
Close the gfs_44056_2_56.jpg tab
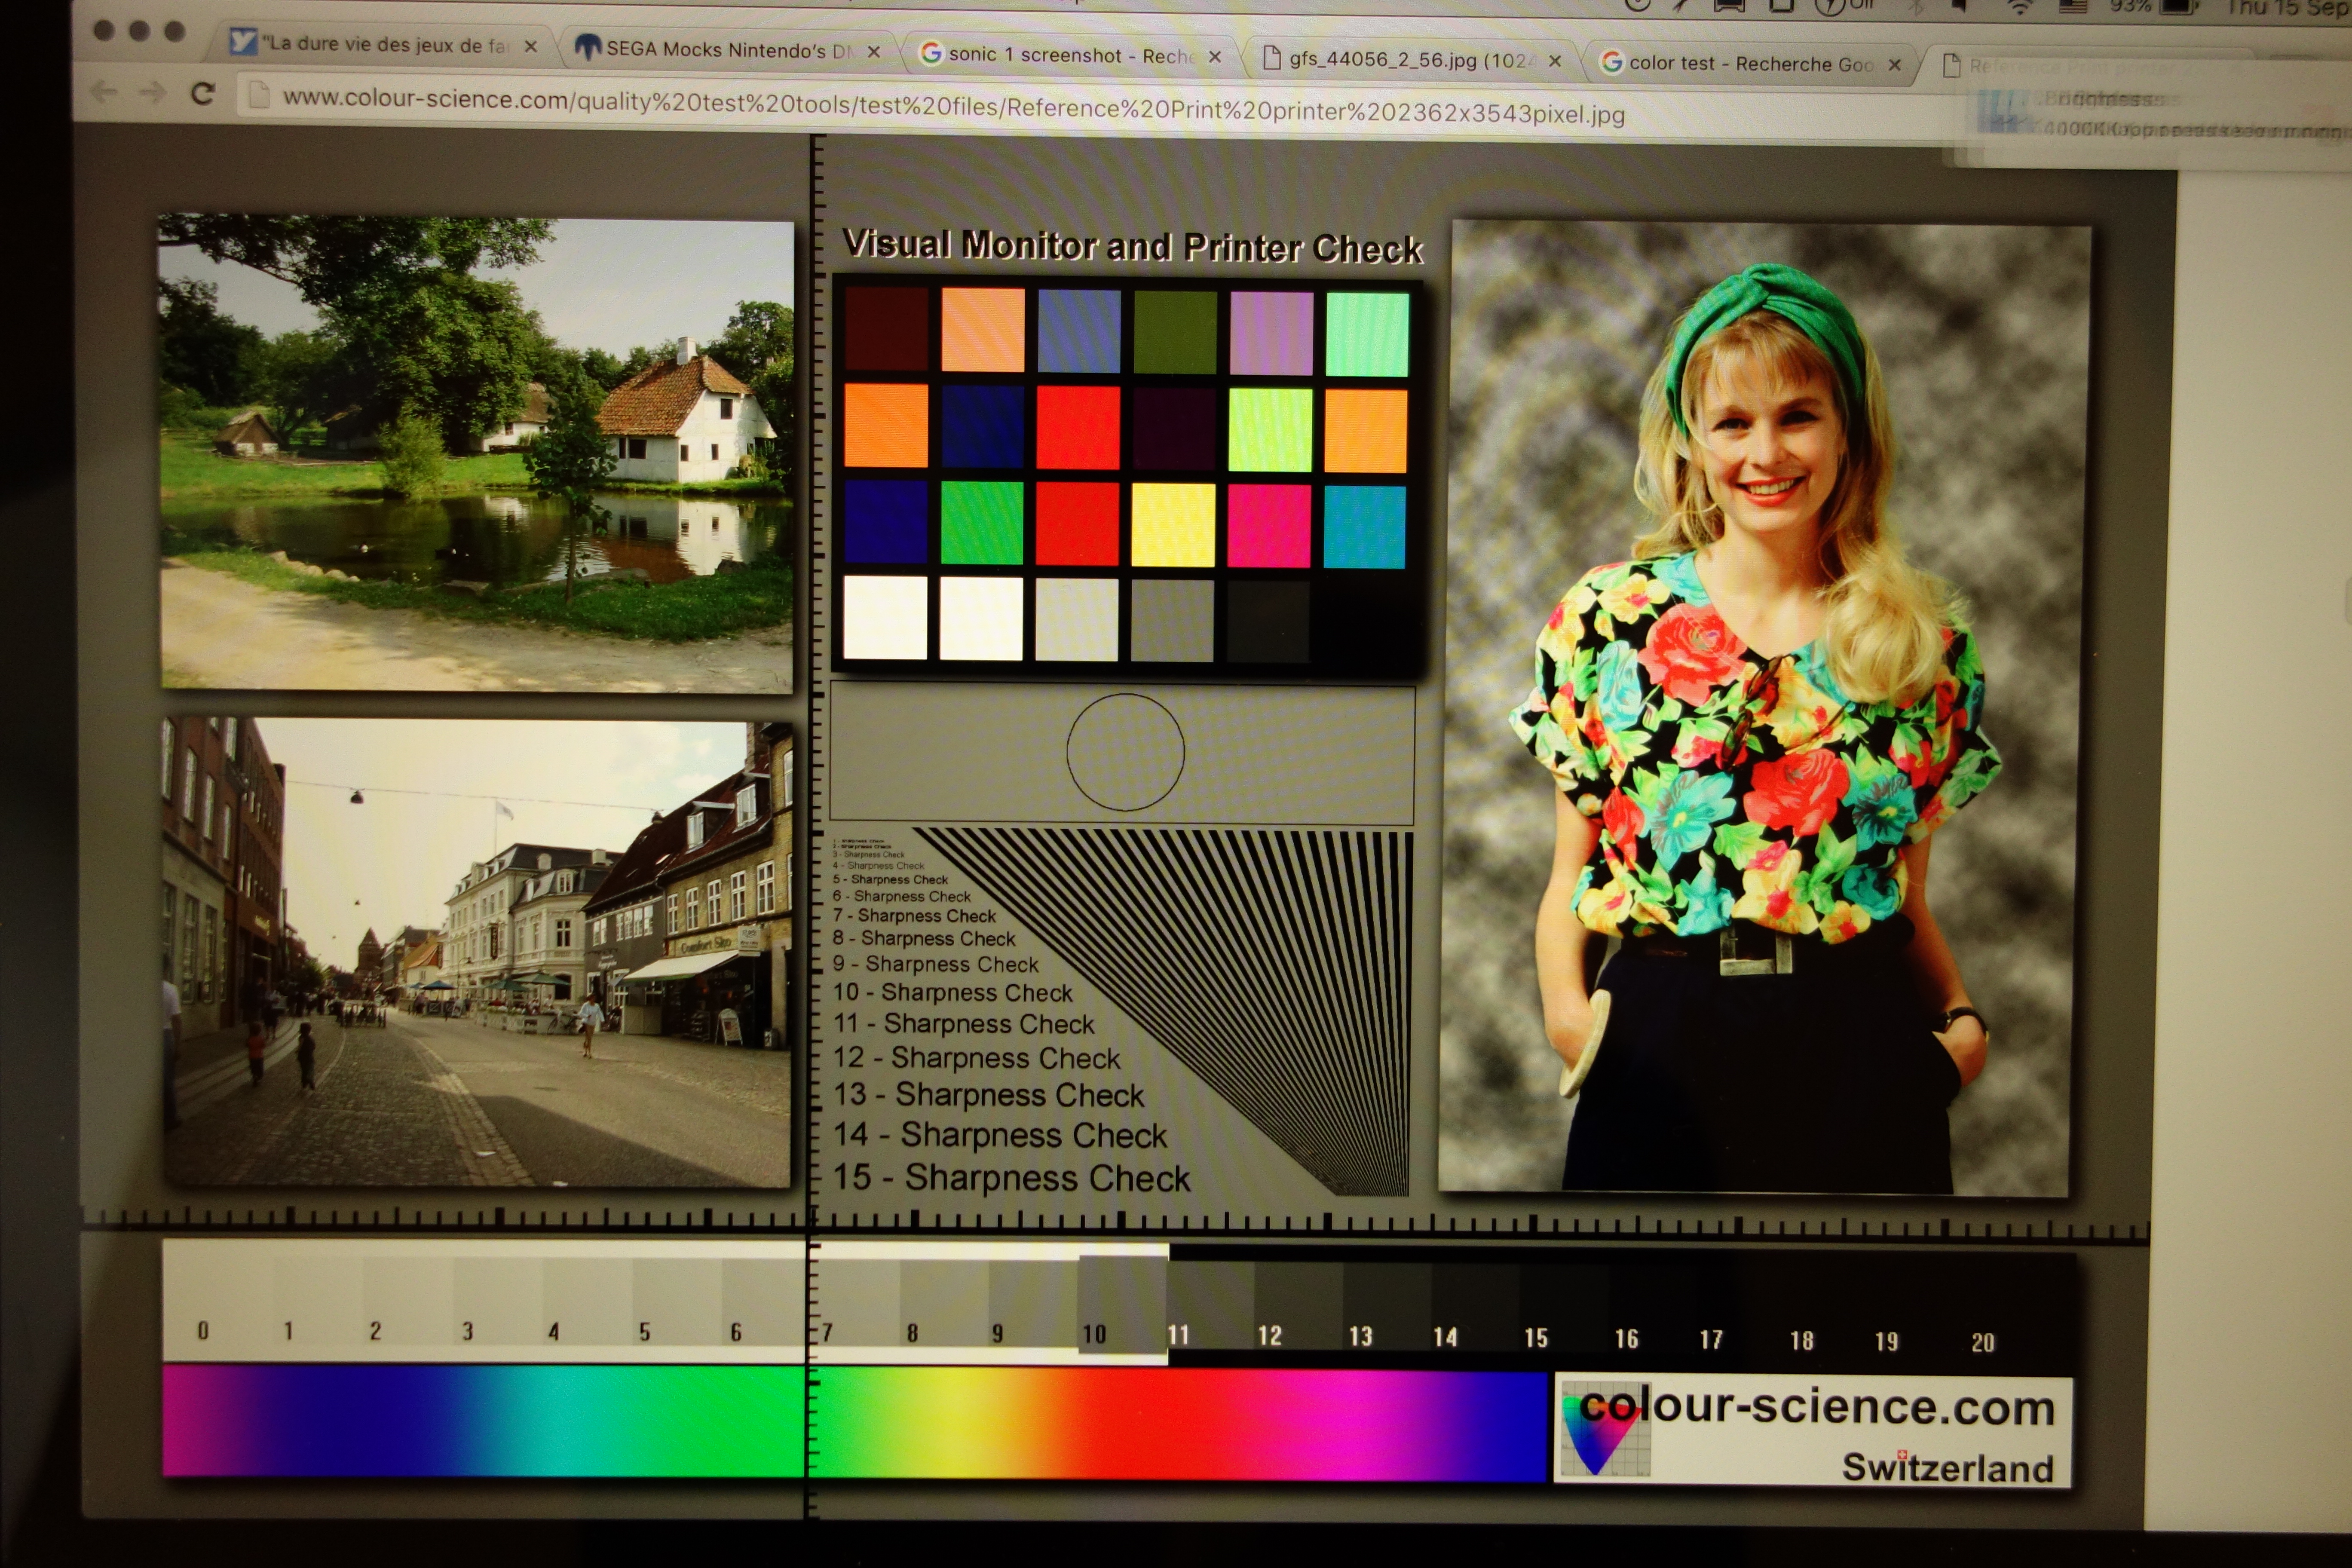pos(1555,61)
